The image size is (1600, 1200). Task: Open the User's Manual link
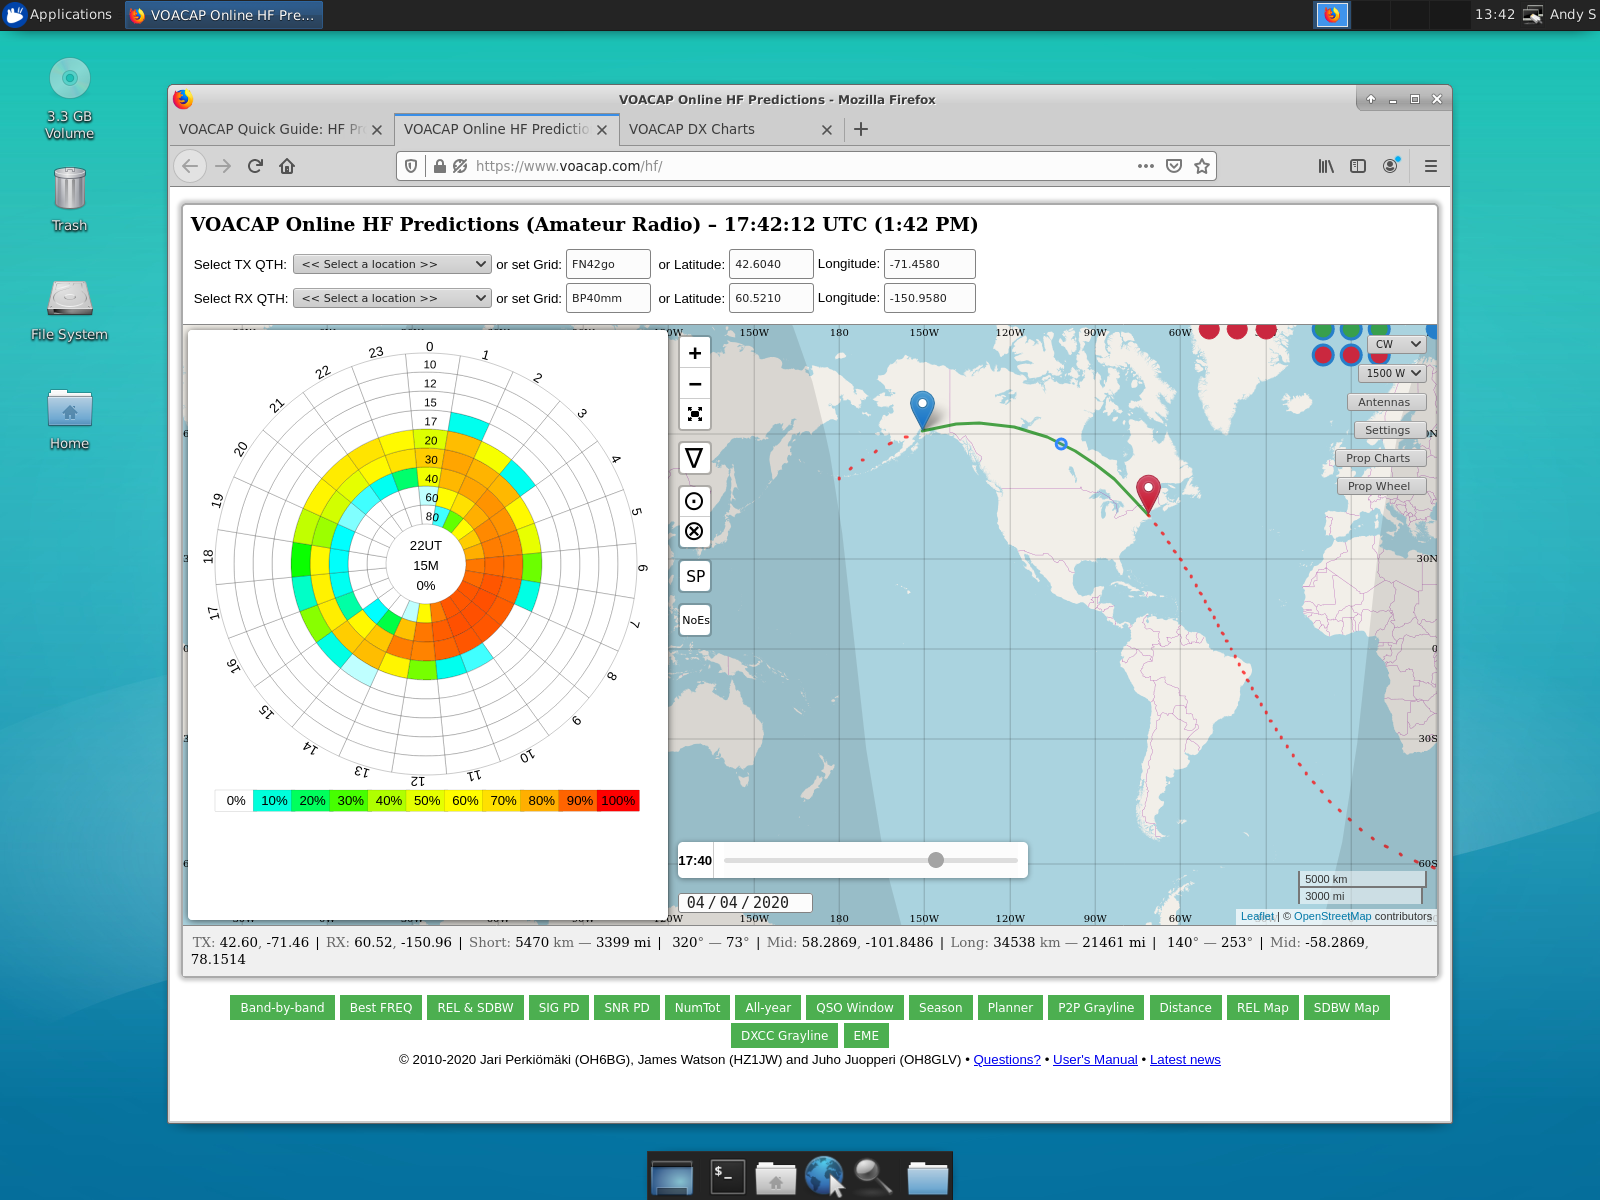[1095, 1059]
